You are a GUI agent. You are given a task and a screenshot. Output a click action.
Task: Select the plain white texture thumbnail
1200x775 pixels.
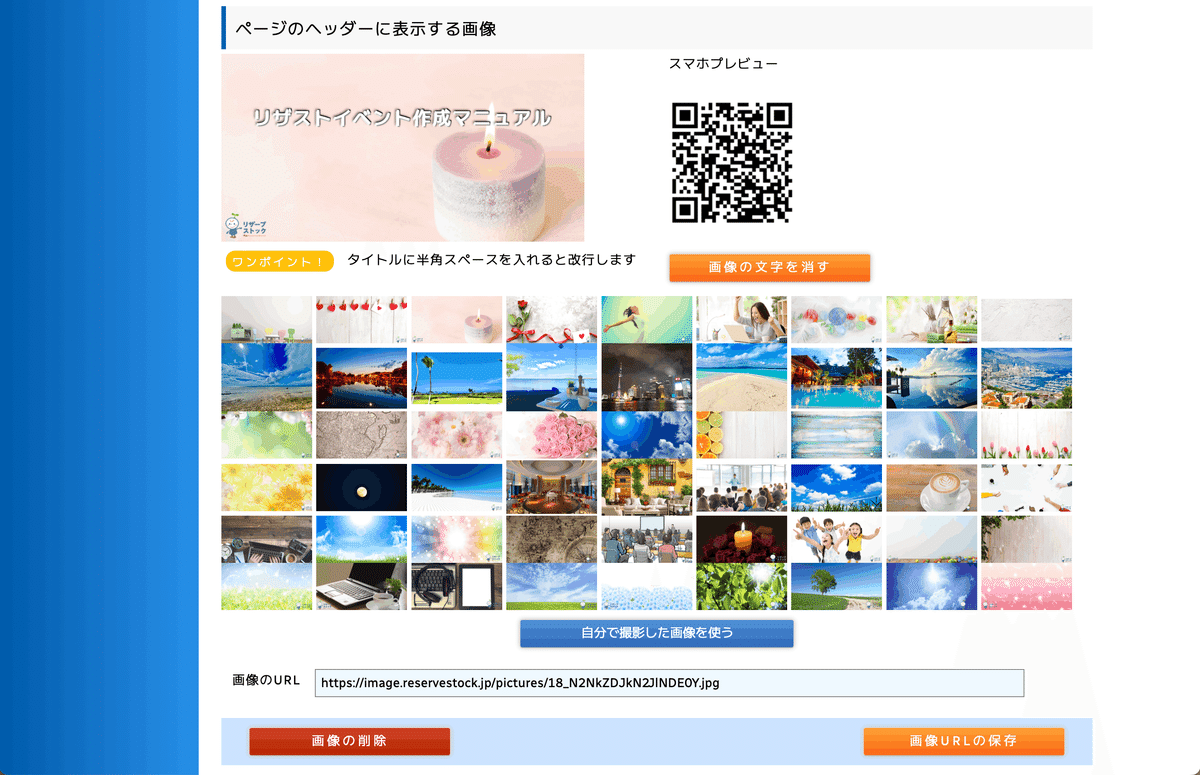1026,319
